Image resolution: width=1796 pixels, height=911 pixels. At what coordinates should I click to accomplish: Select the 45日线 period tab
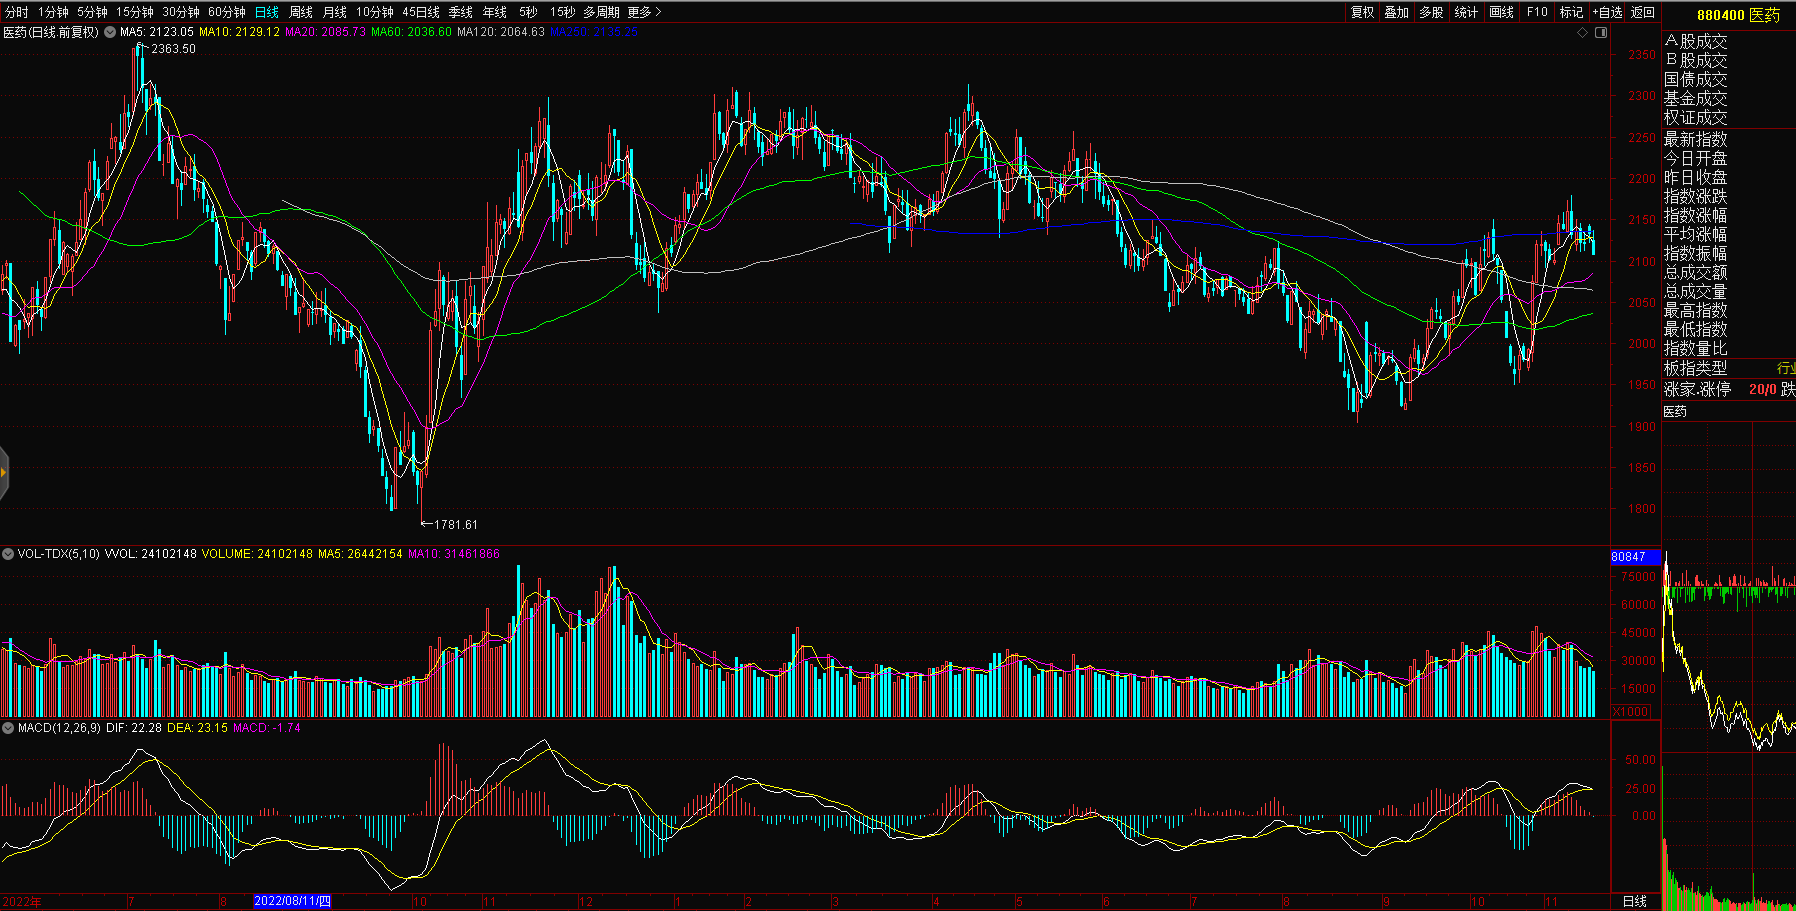421,12
